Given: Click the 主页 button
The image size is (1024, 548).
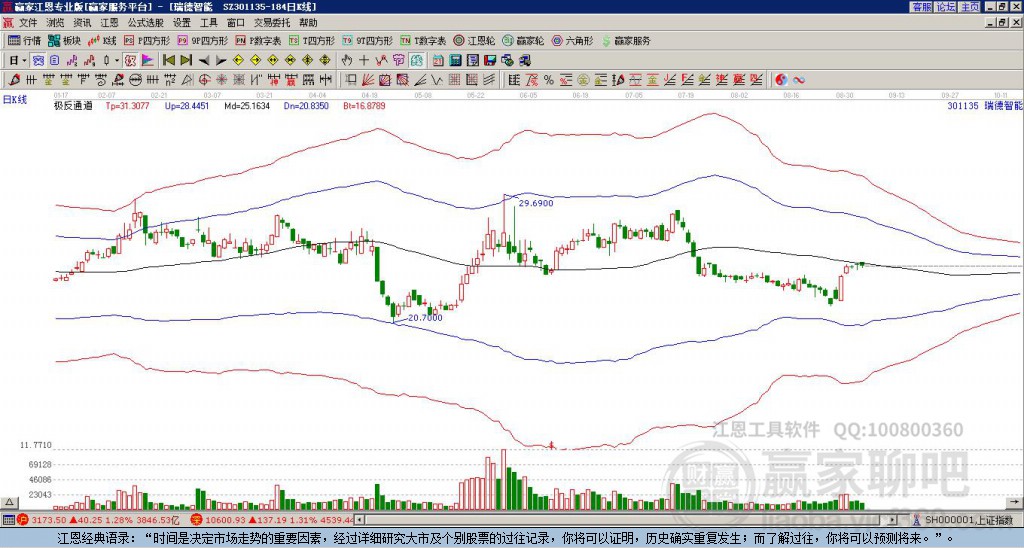Looking at the screenshot, I should tap(970, 7).
